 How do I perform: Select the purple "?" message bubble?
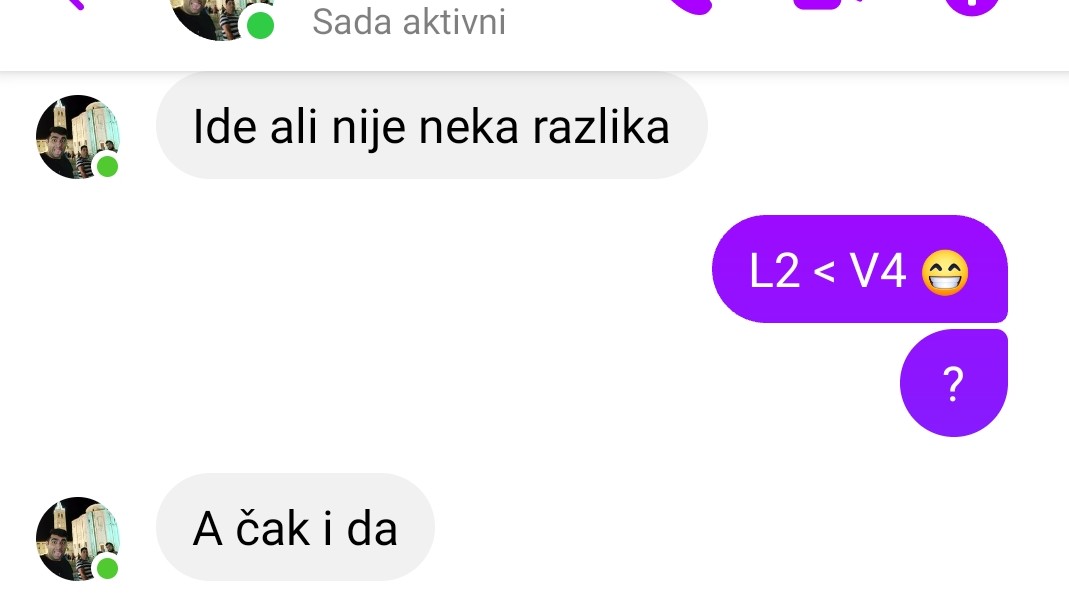953,383
